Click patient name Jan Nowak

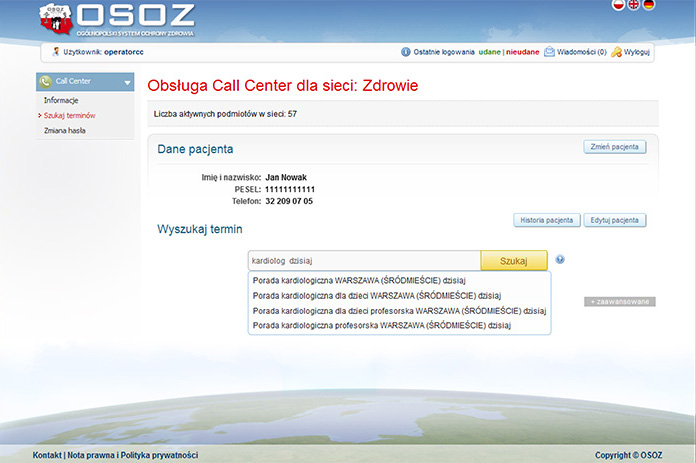tap(286, 178)
